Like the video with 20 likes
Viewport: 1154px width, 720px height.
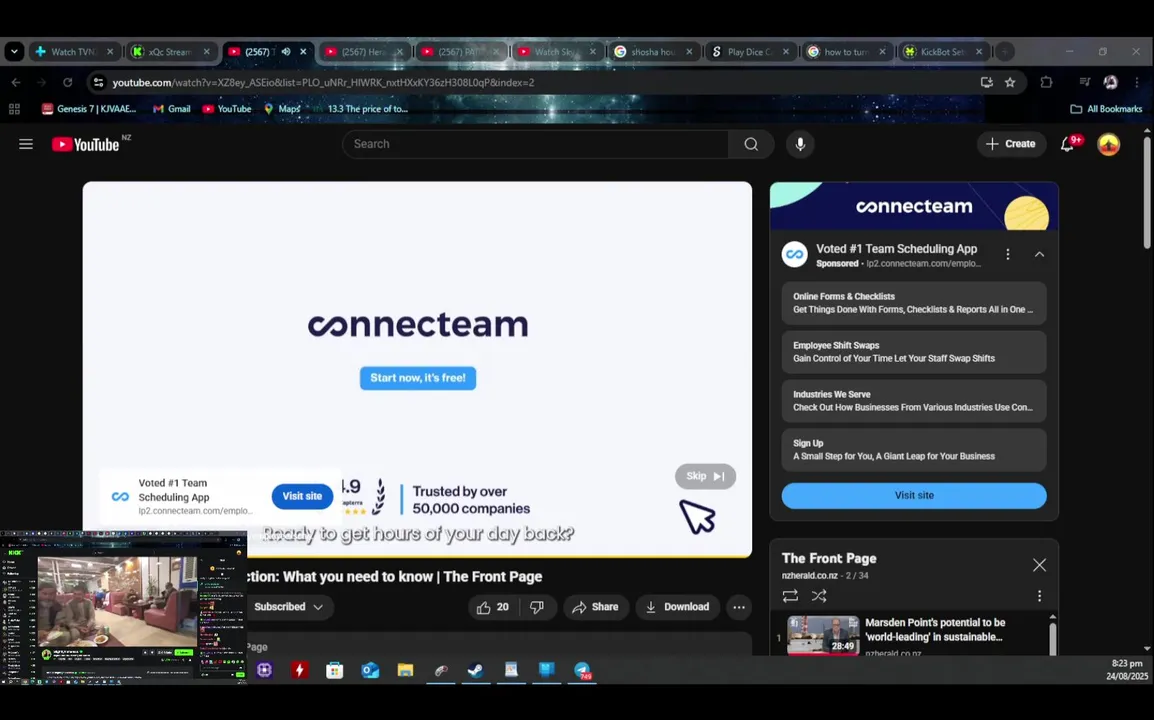492,607
